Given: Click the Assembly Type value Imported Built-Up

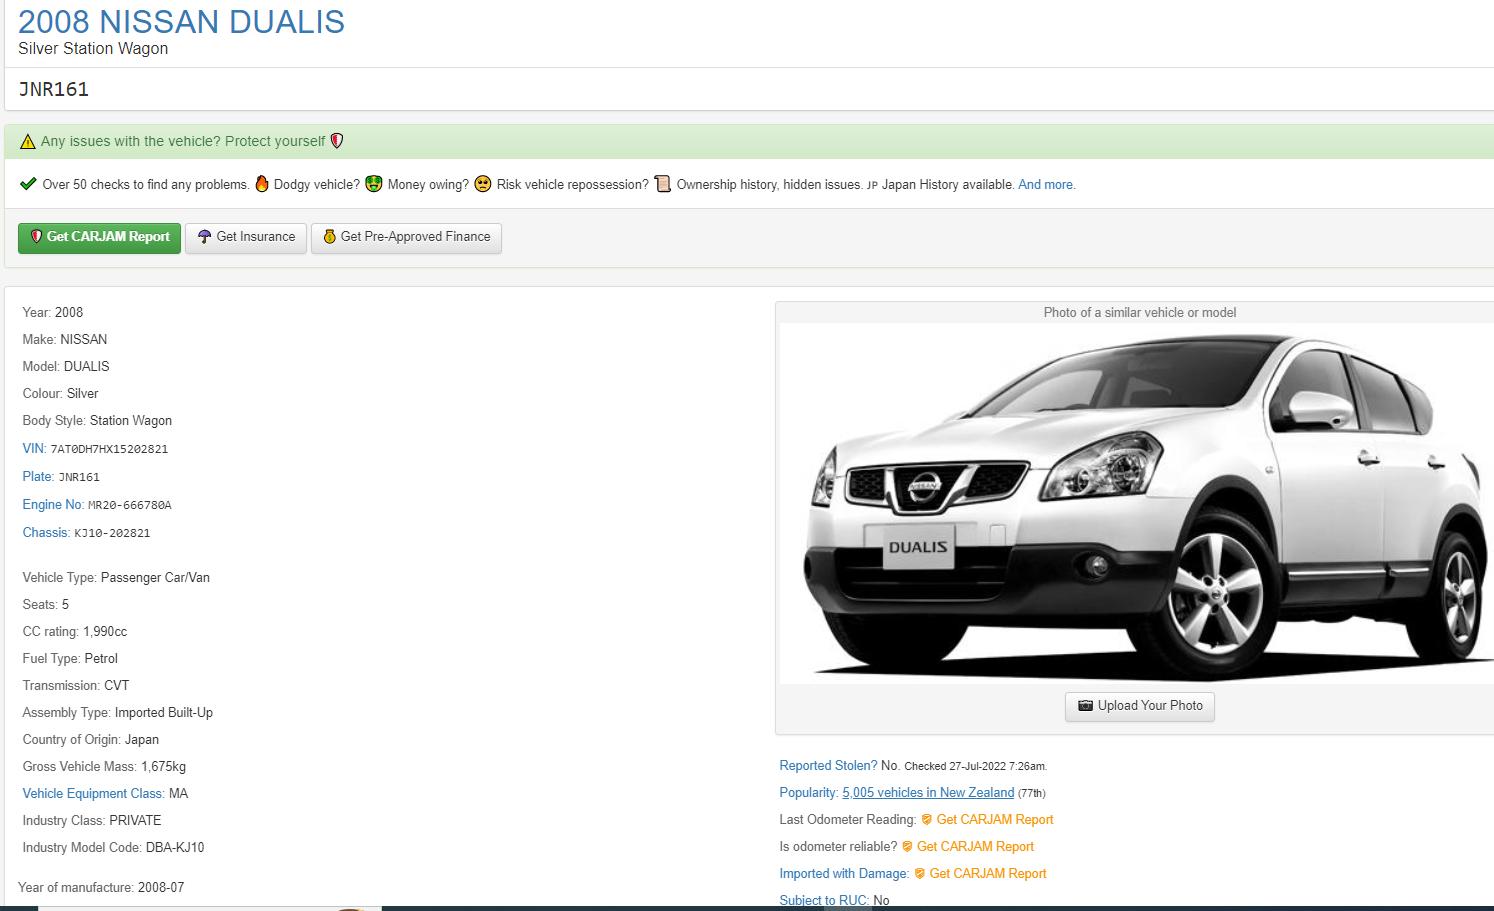Looking at the screenshot, I should 164,713.
